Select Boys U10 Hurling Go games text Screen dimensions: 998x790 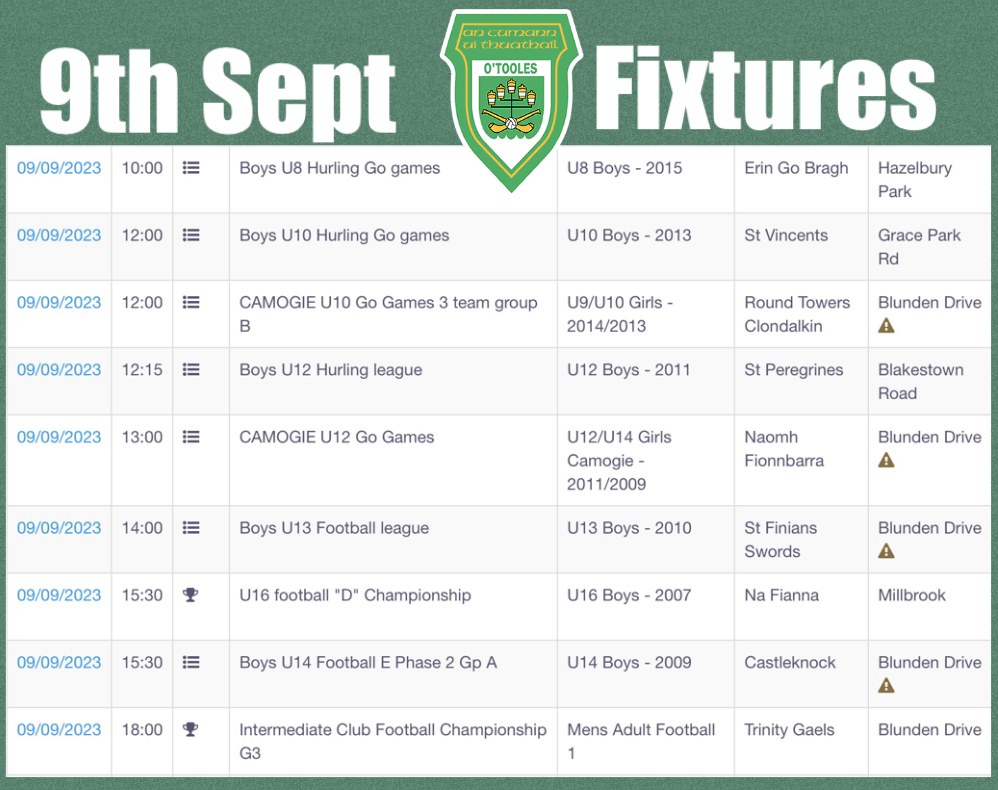click(344, 236)
